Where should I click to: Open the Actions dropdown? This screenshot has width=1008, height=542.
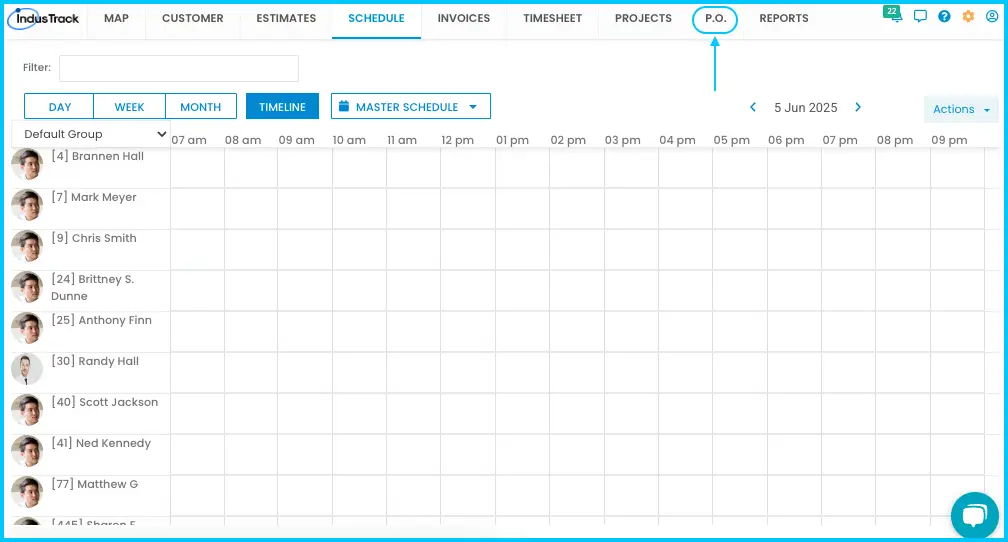[x=960, y=109]
